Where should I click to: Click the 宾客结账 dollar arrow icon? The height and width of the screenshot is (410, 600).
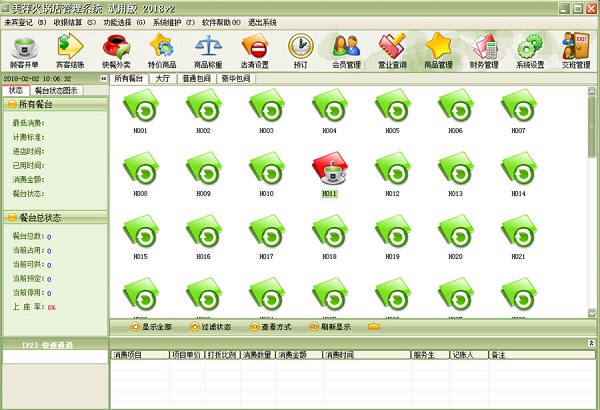tap(70, 51)
